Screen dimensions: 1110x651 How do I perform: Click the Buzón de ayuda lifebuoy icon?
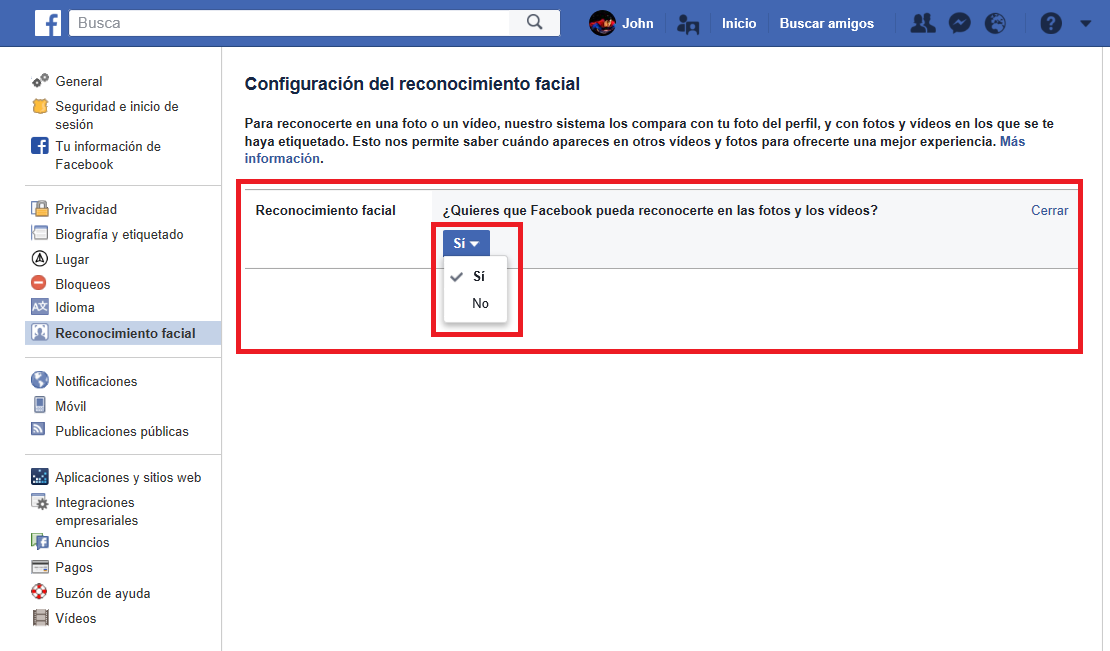pos(40,592)
